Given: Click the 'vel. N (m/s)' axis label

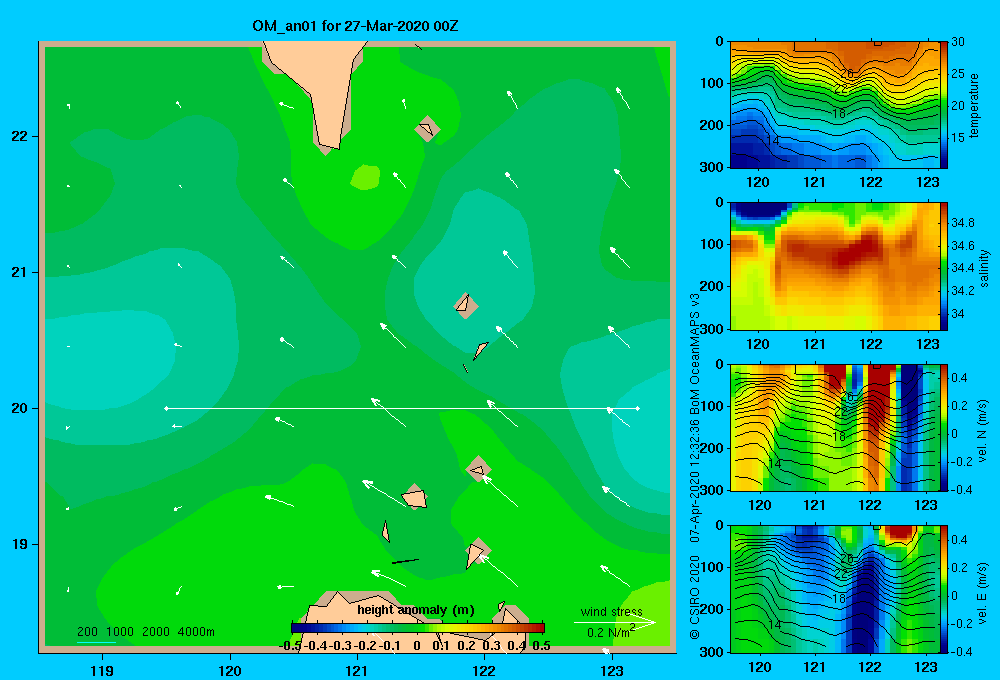Looking at the screenshot, I should click(x=983, y=431).
